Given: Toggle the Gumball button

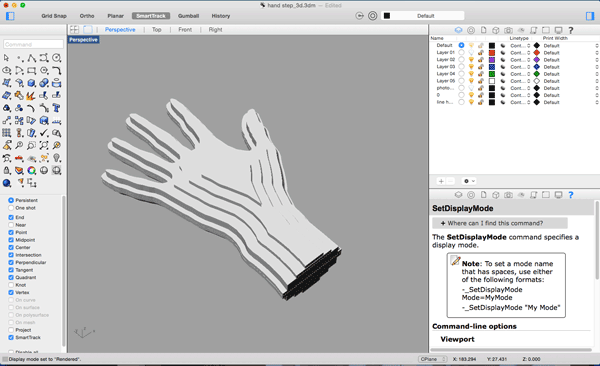Looking at the screenshot, I should pyautogui.click(x=188, y=16).
